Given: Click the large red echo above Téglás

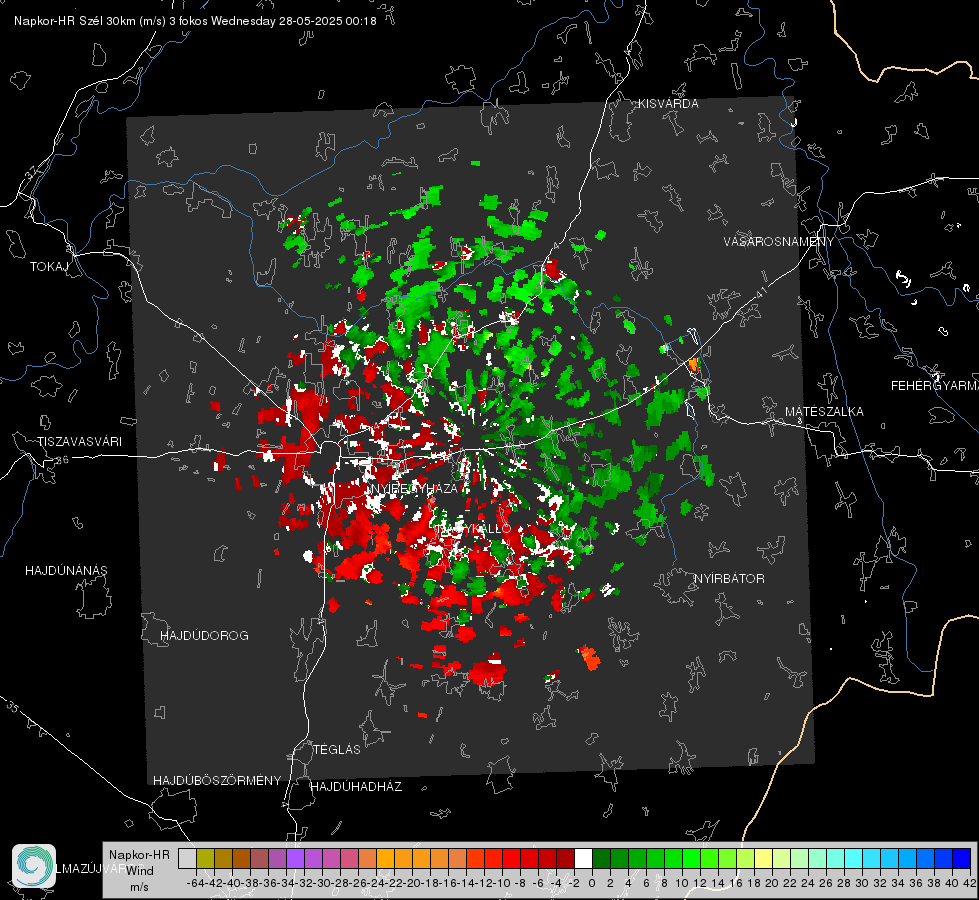Looking at the screenshot, I should click(x=488, y=673).
